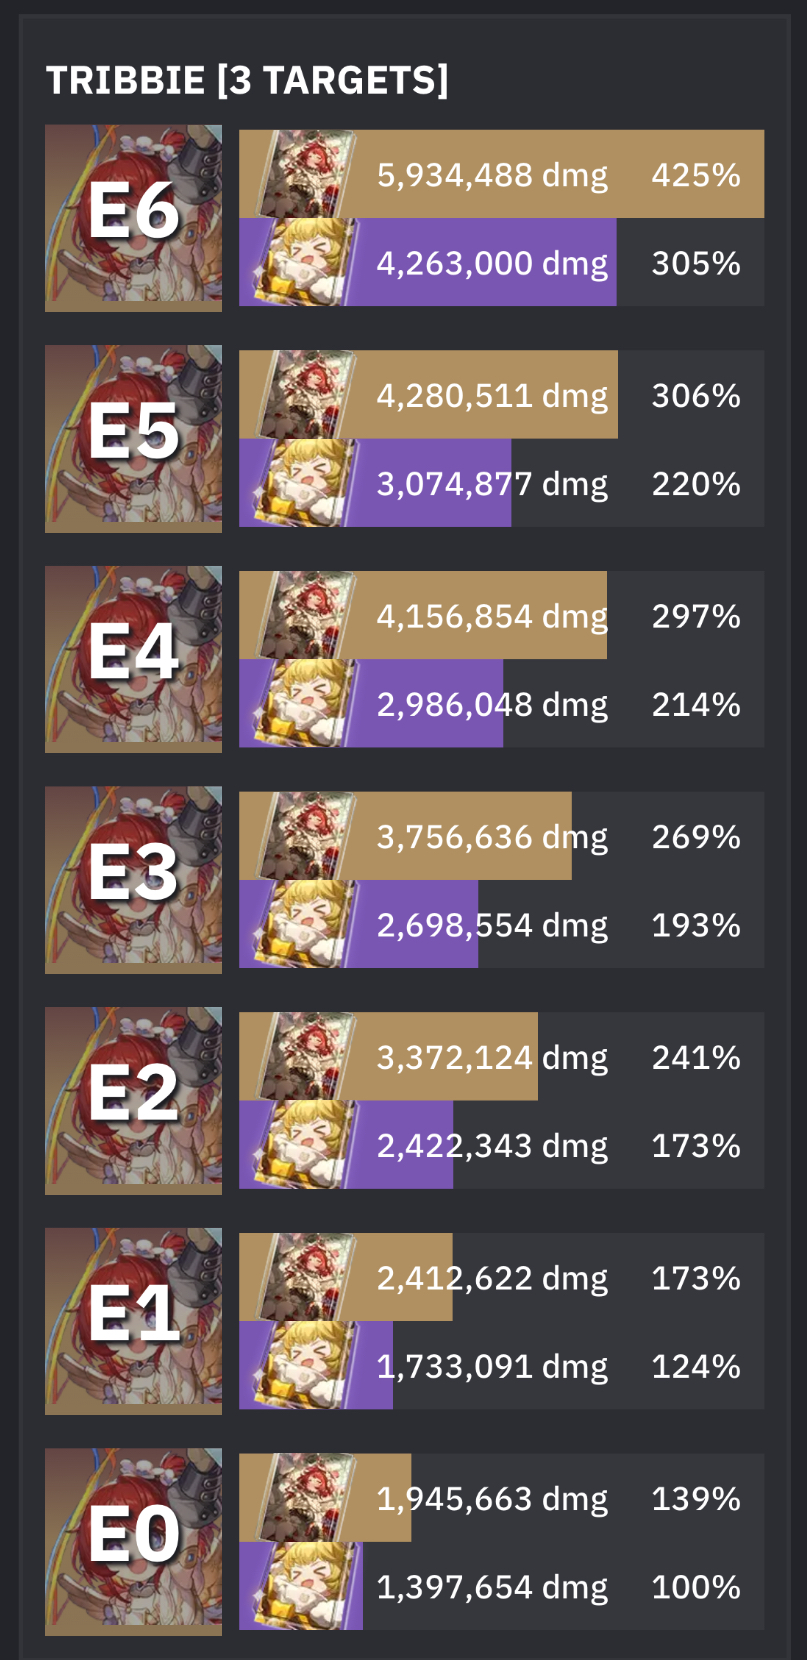Click red-haired light cone icon beside 3,756,636 dmg
Viewport: 807px width, 1660px height.
coord(304,836)
